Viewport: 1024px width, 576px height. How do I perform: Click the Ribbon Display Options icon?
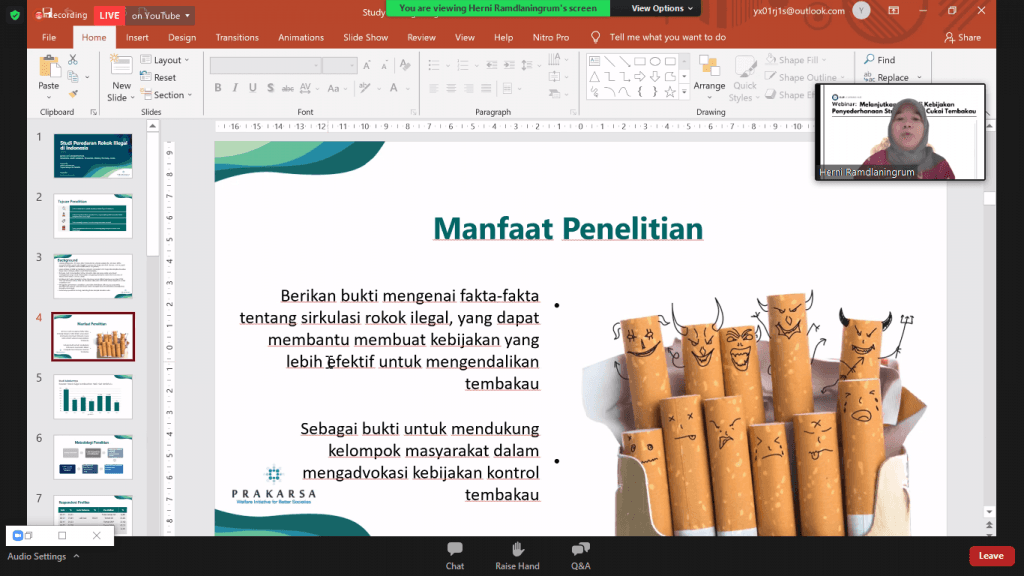pos(893,10)
